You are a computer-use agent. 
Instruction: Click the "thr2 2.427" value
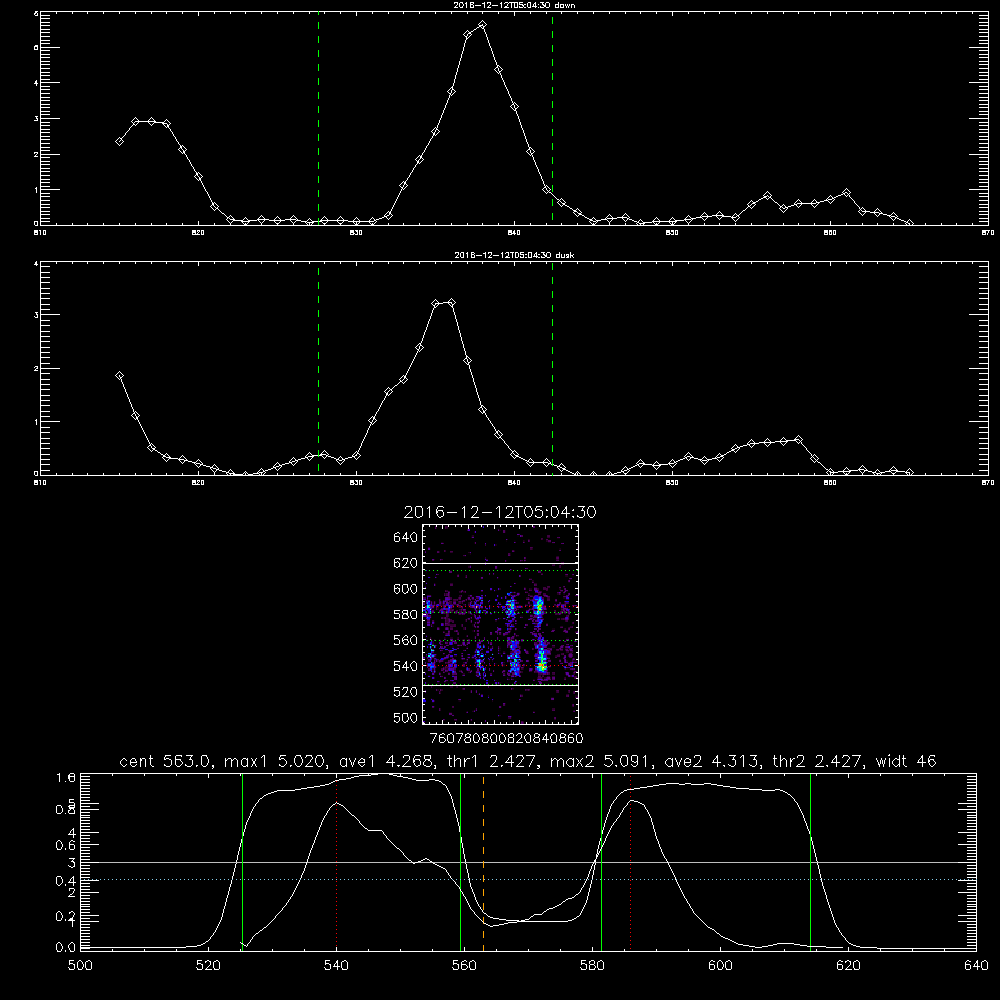tap(818, 761)
